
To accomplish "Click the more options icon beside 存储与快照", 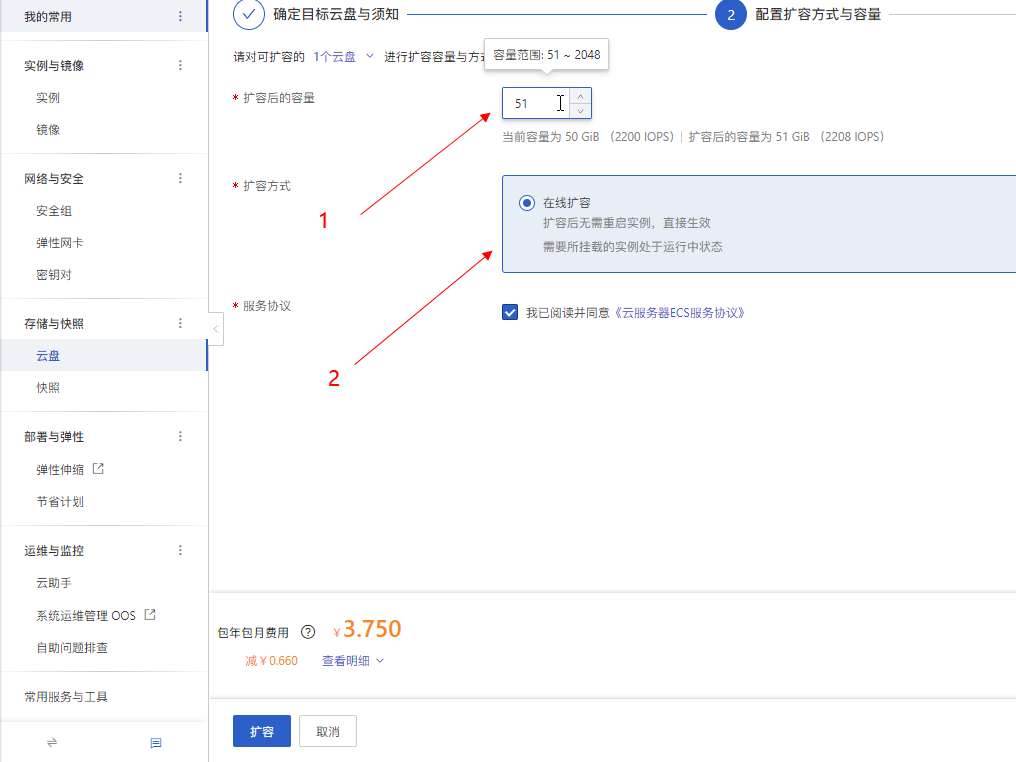I will click(x=180, y=324).
